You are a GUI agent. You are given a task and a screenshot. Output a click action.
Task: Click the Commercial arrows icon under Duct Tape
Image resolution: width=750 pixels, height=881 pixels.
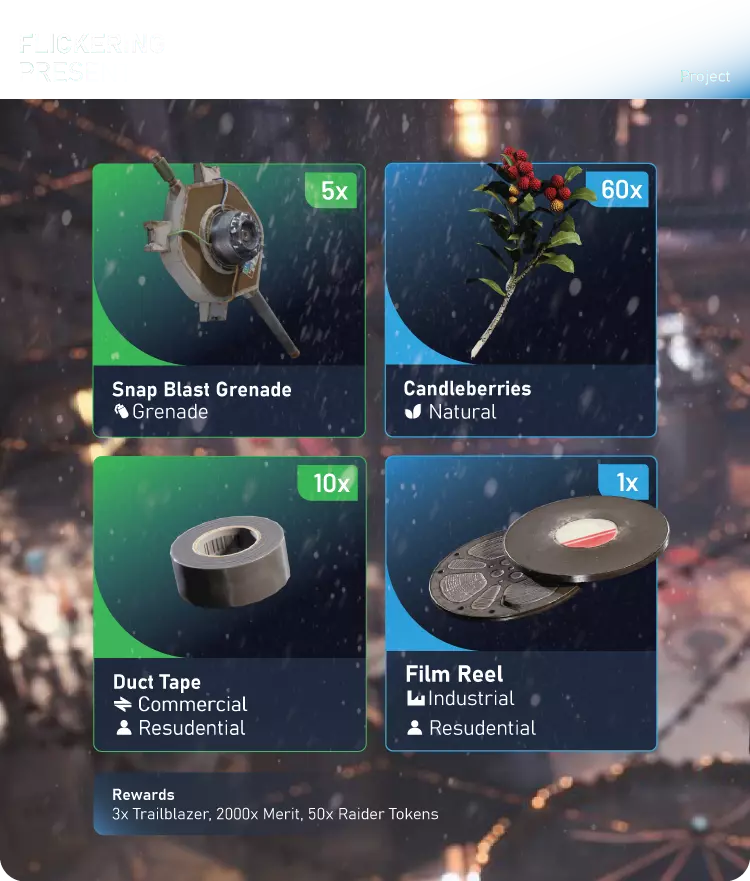click(x=122, y=704)
